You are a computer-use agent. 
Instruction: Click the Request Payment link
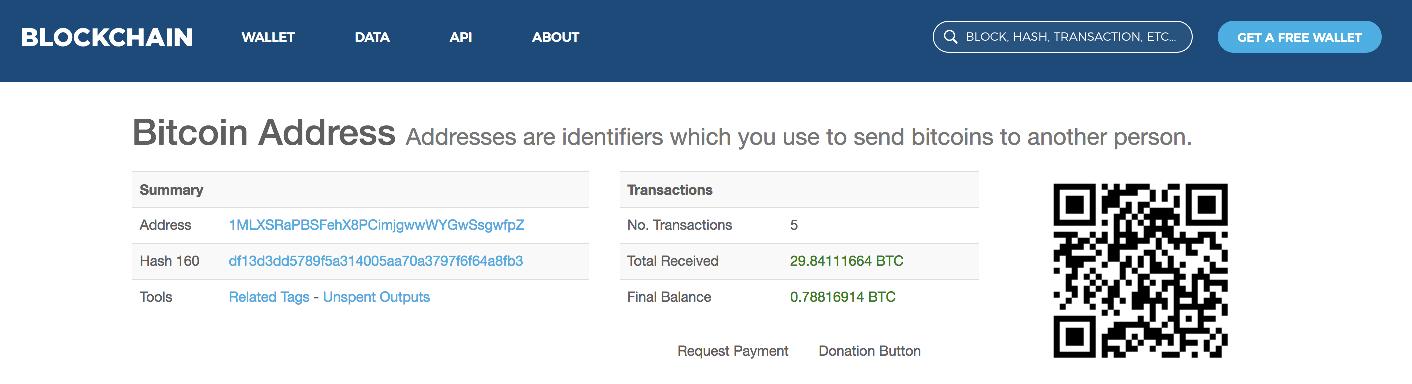(733, 351)
